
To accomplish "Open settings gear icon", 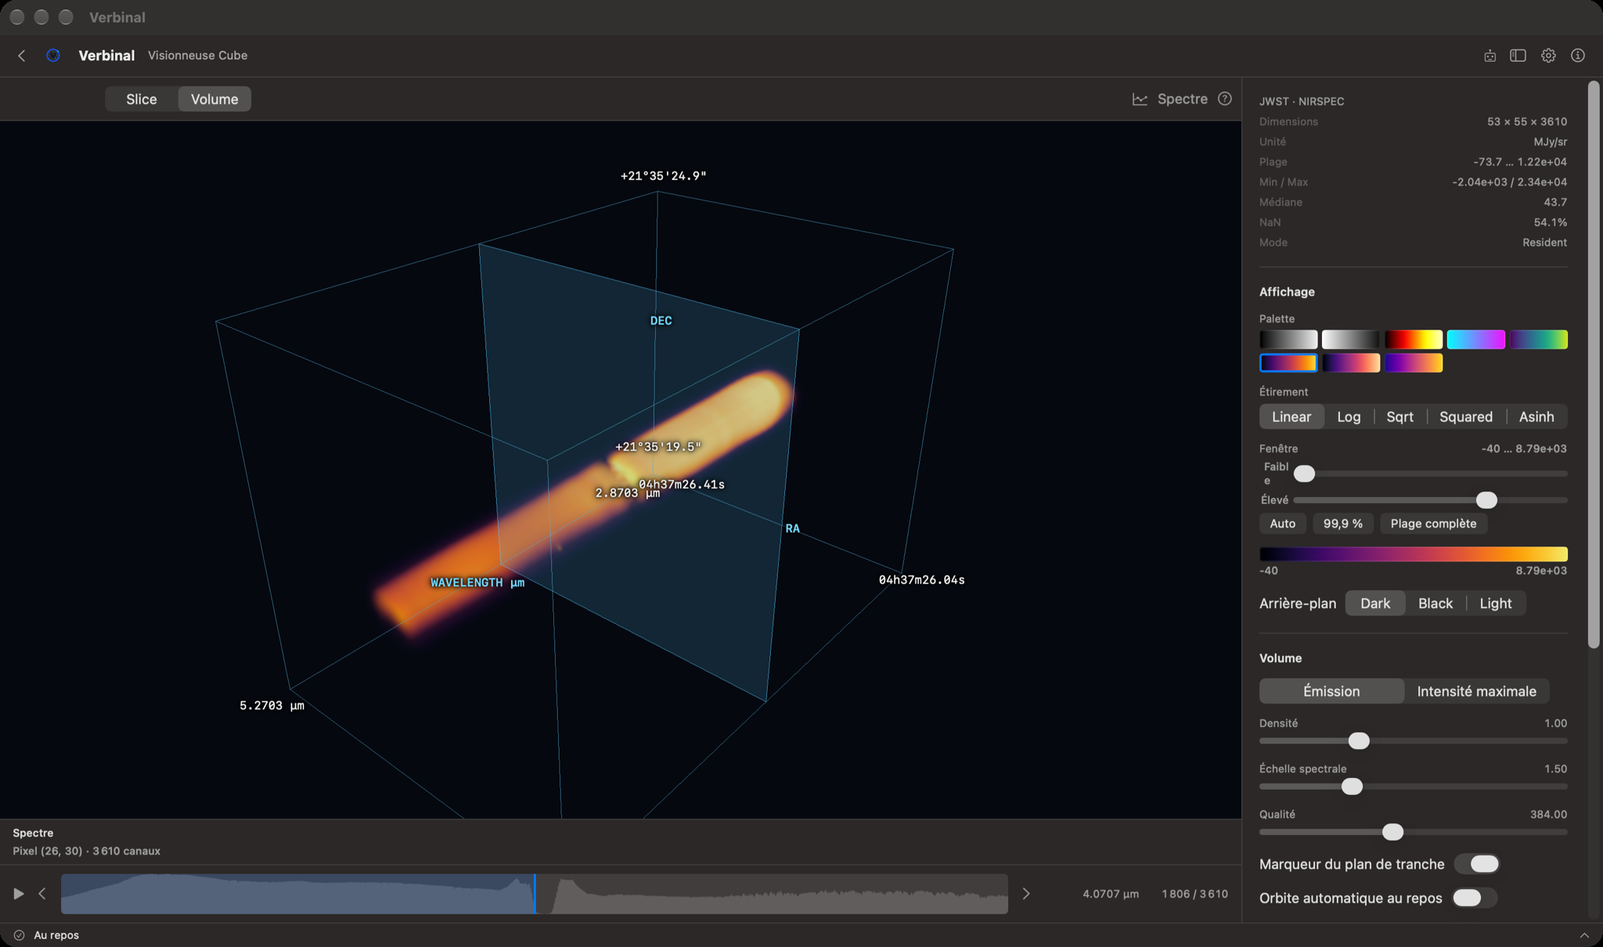I will [x=1548, y=56].
